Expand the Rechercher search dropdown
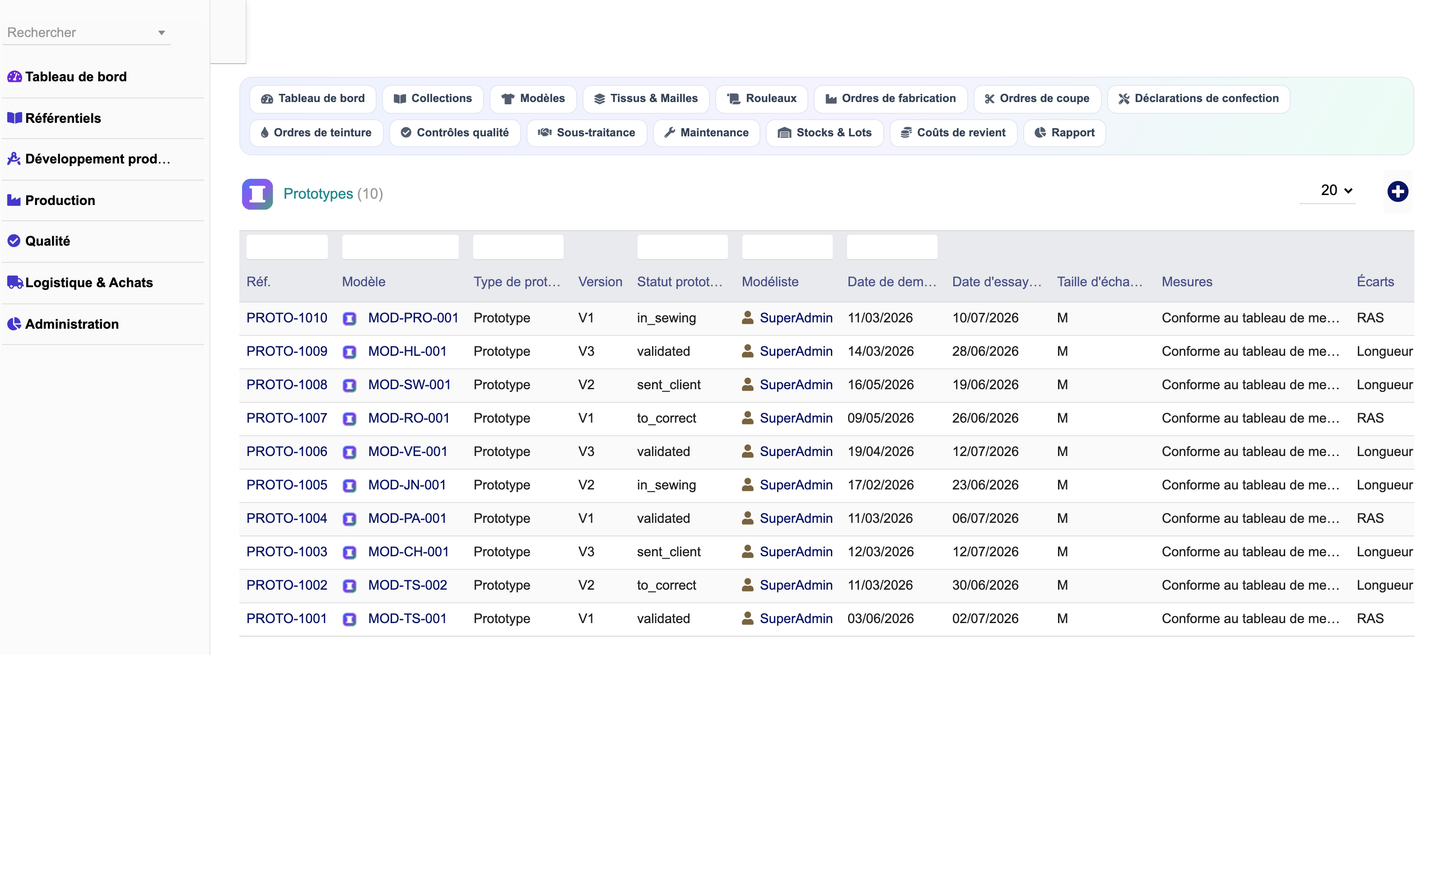Screen dimensions: 1445x894 (161, 33)
